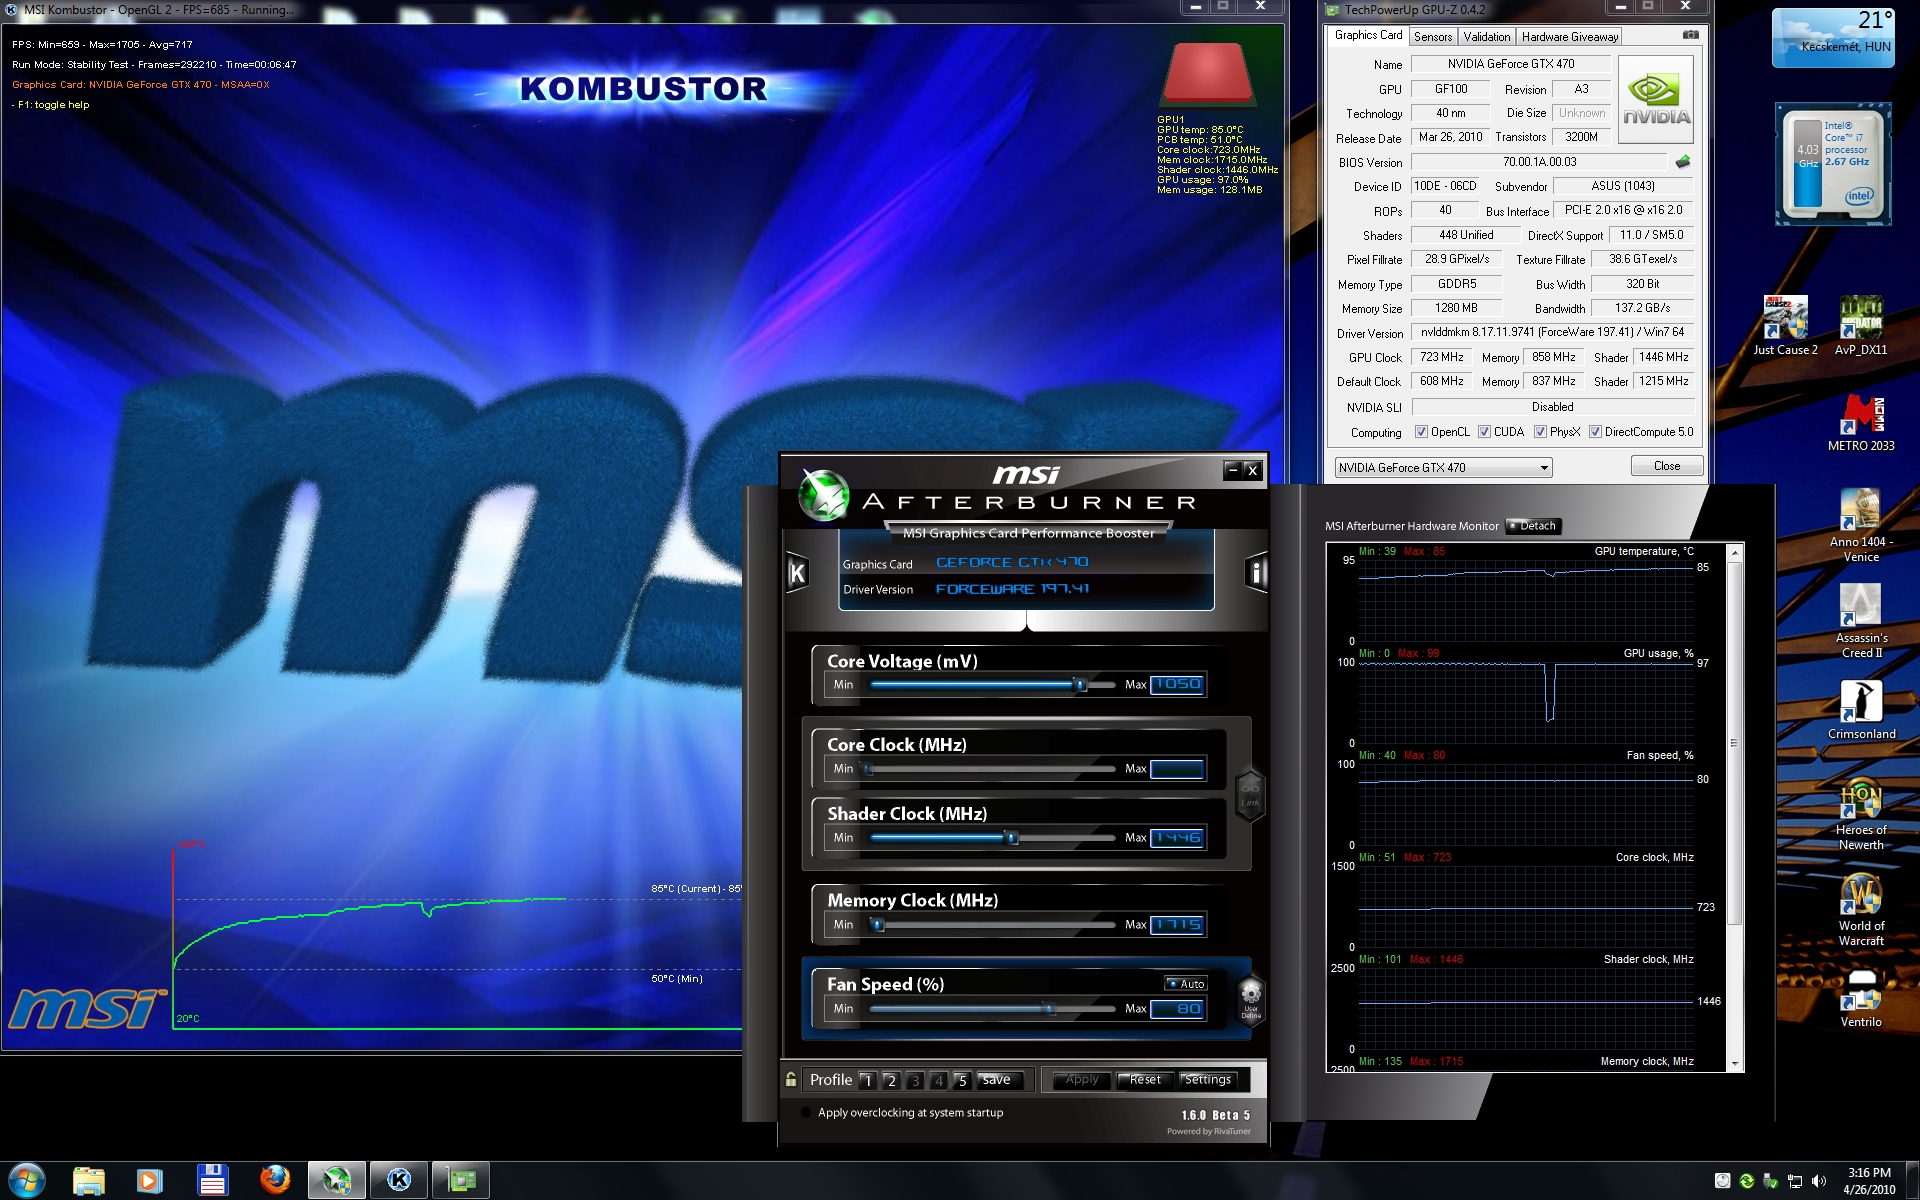Open the Ventrilo desktop shortcut

(1861, 998)
